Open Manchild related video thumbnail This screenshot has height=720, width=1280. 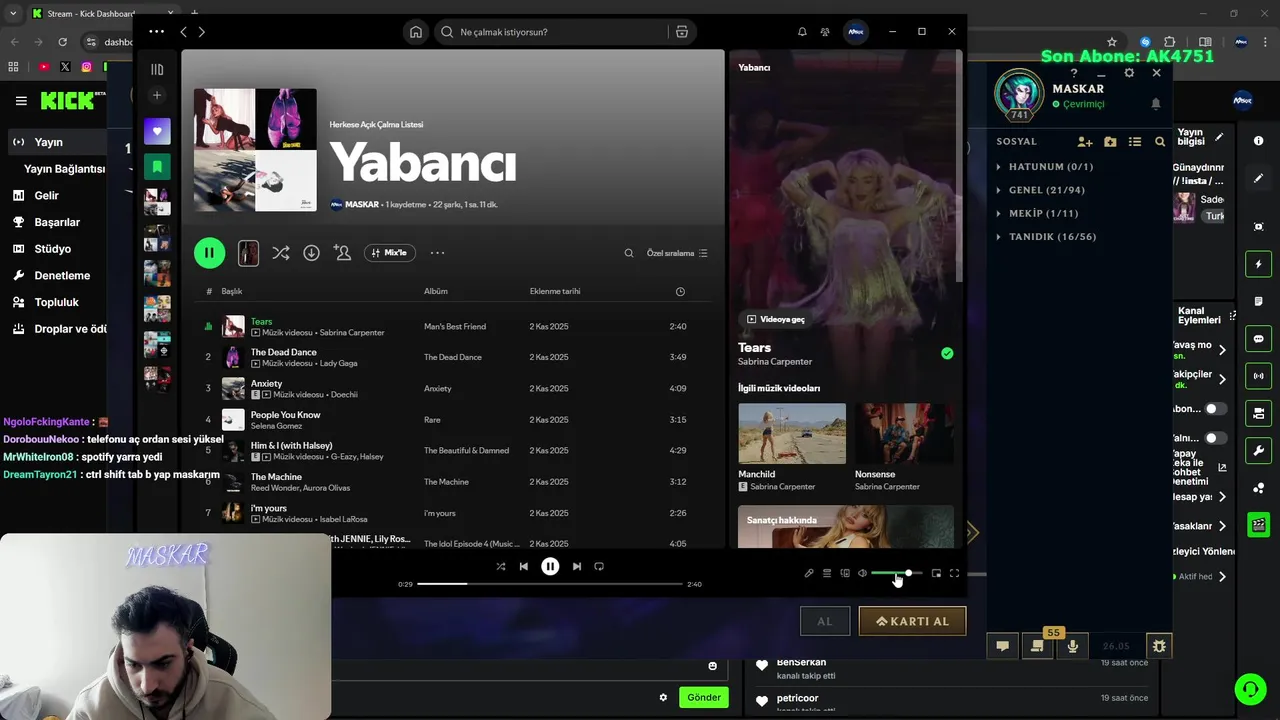click(x=792, y=433)
